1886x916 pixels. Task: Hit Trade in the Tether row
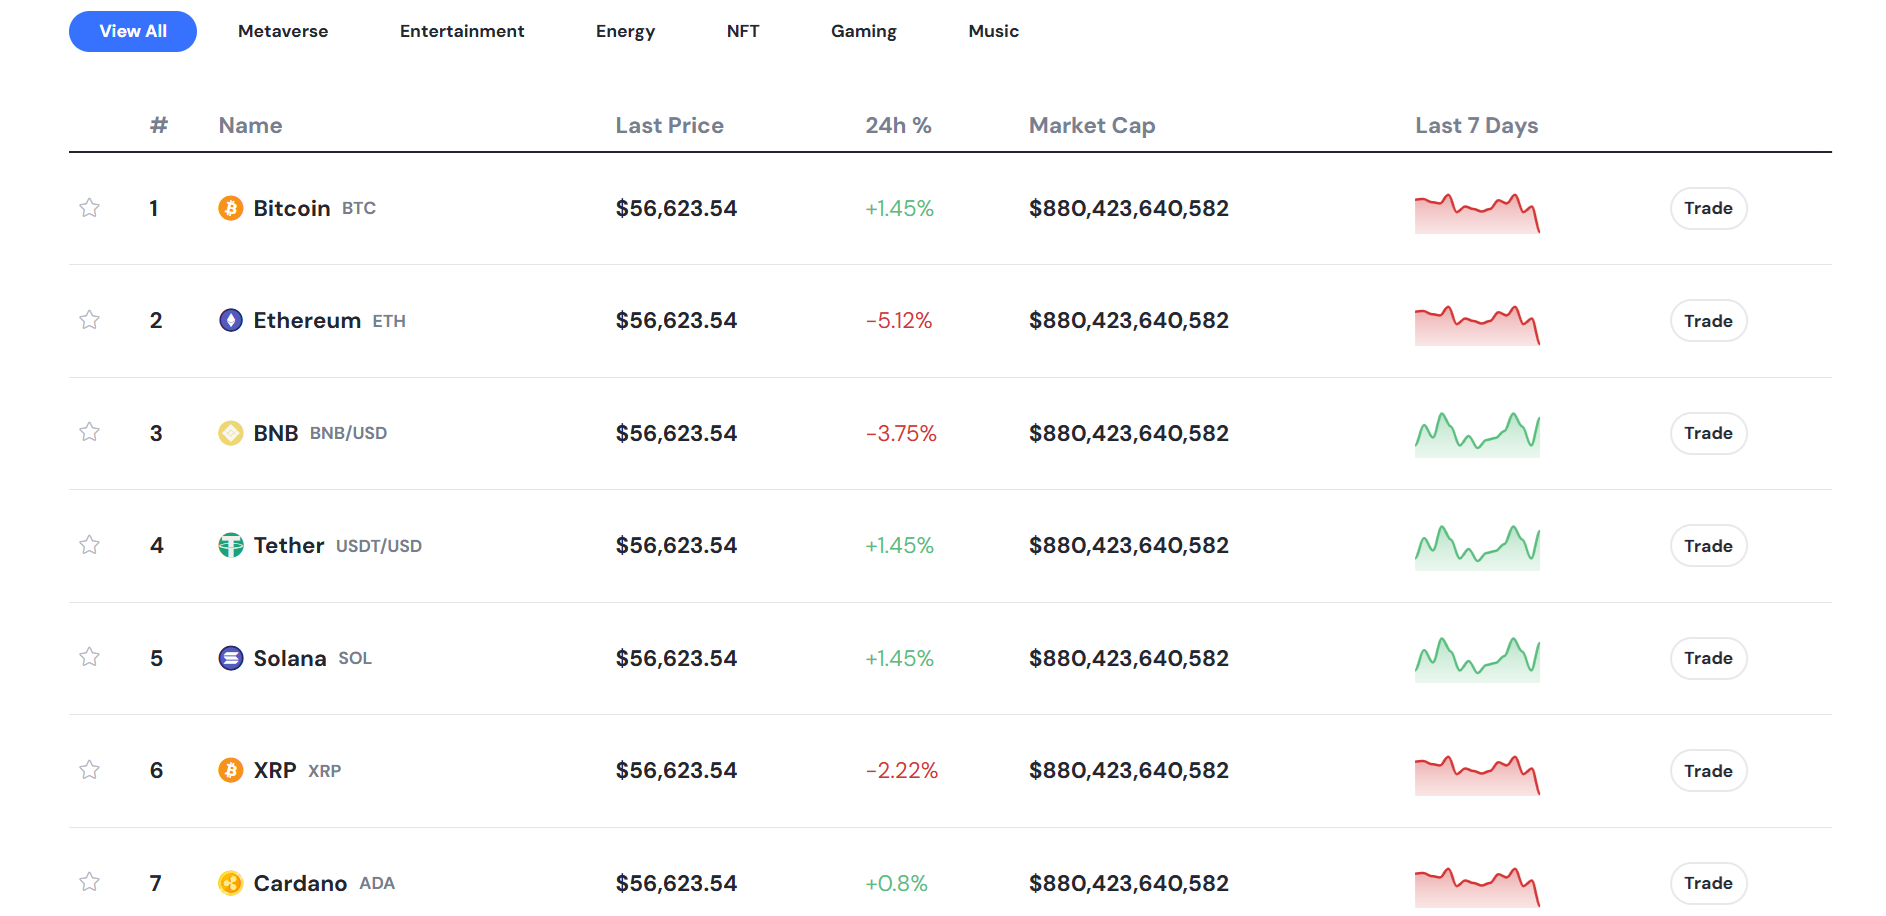click(1708, 546)
